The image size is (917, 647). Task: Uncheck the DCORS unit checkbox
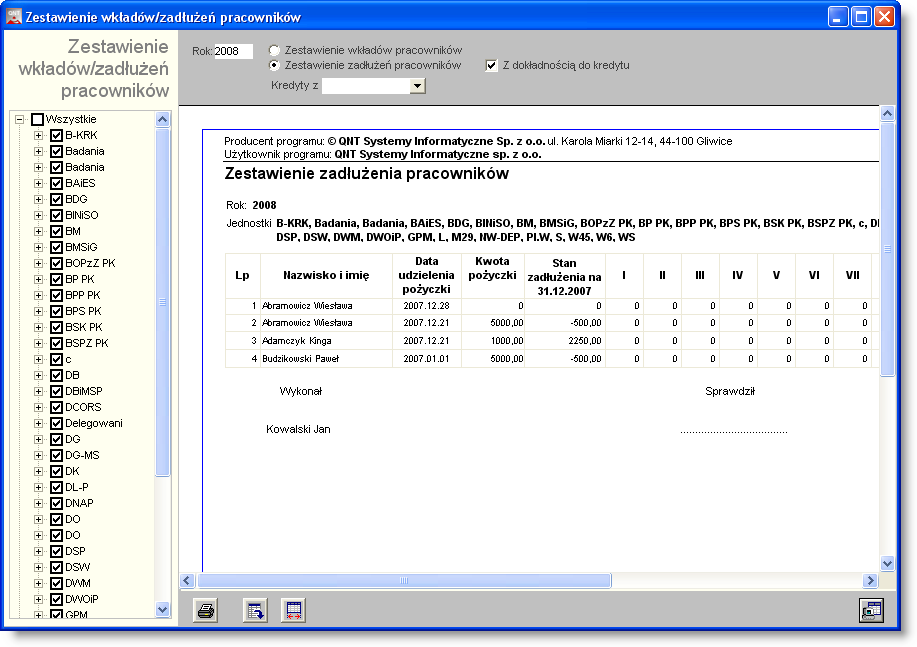pos(56,407)
